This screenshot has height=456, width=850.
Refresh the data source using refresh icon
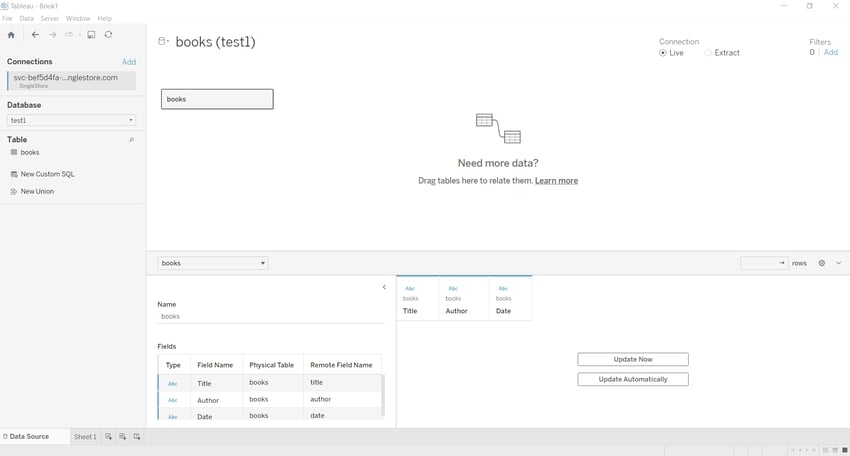pos(108,35)
